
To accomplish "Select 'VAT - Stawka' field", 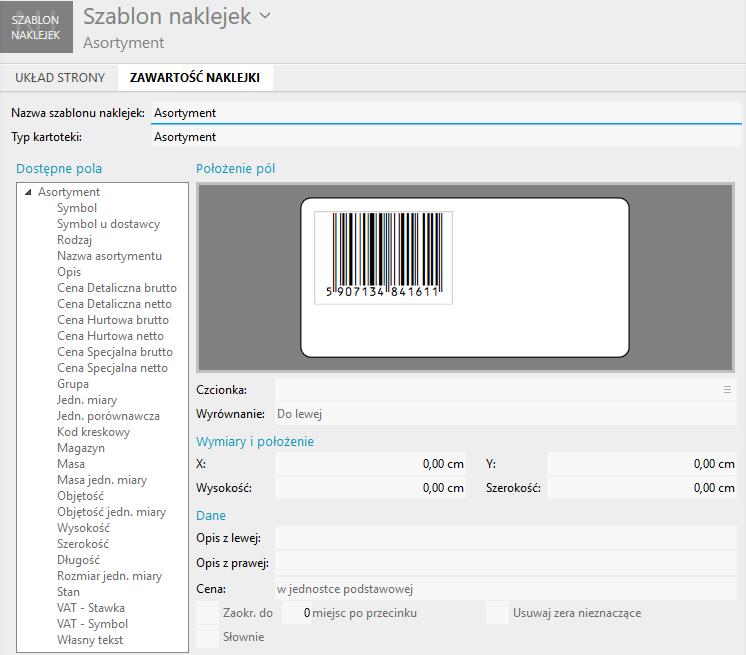I will 91,608.
